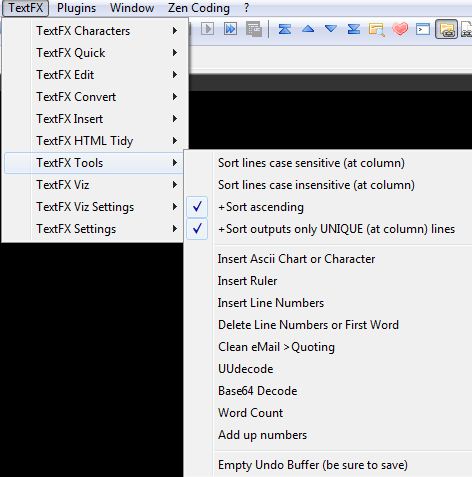Image resolution: width=472 pixels, height=477 pixels.
Task: Open the Window menu
Action: pos(132,8)
